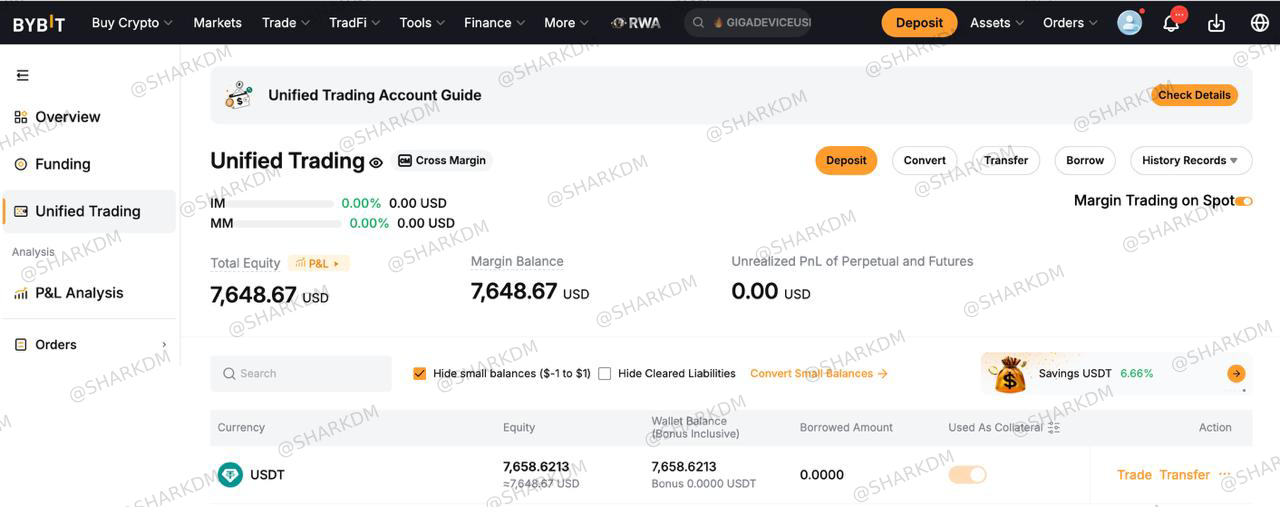This screenshot has width=1280, height=507.
Task: Click the Currency column header
Action: [241, 428]
